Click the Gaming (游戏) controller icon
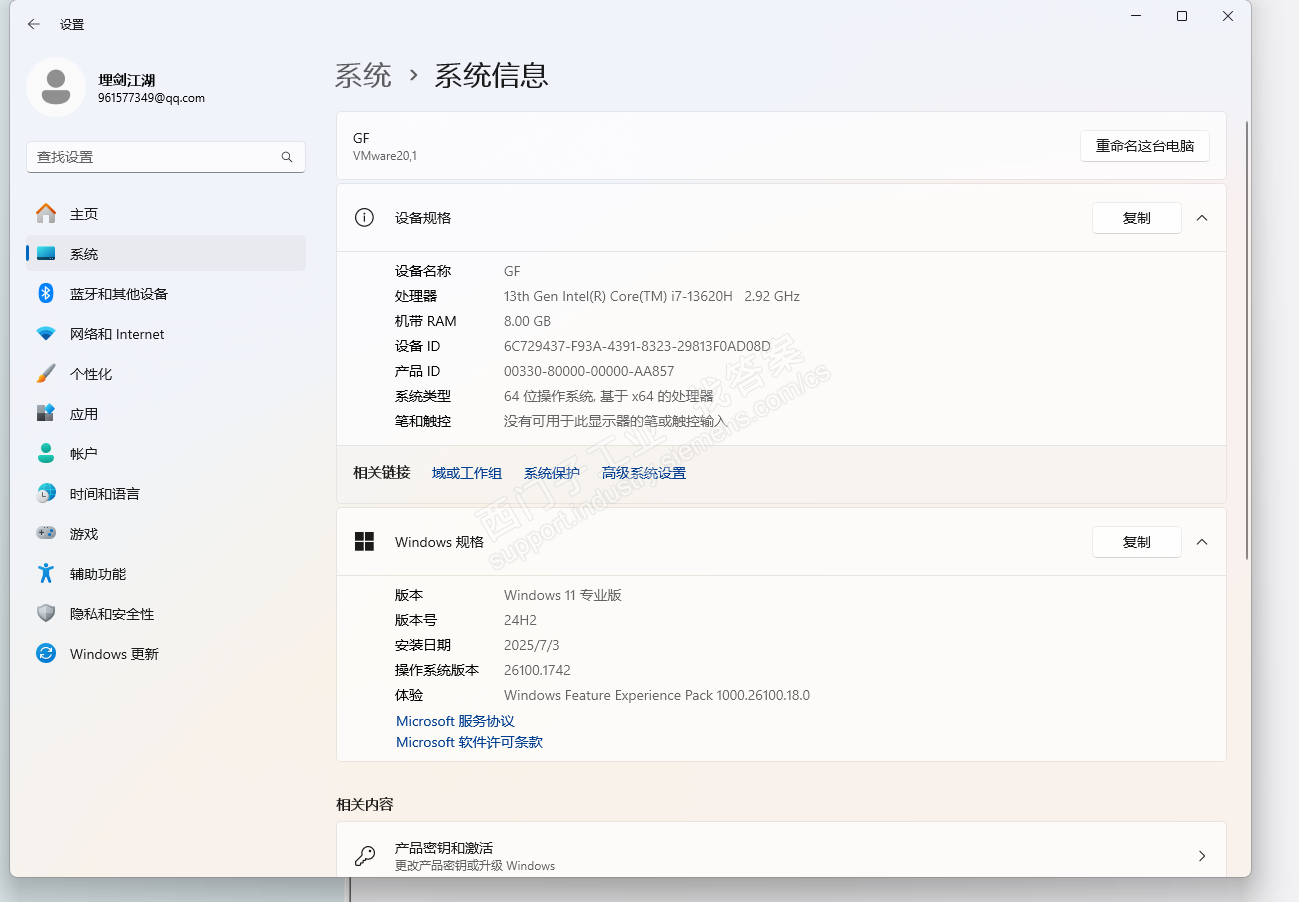Viewport: 1299px width, 902px height. click(x=46, y=534)
